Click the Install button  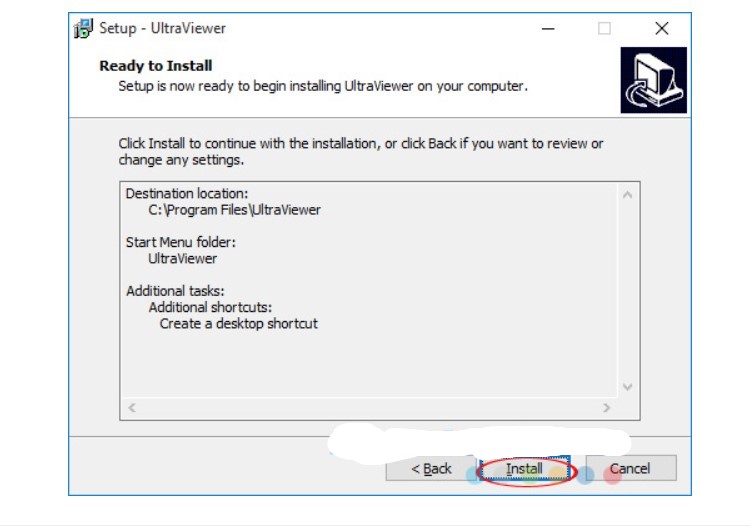[x=524, y=468]
